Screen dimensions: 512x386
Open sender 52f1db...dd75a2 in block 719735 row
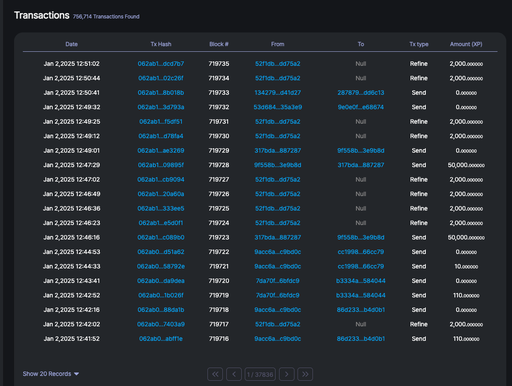pyautogui.click(x=278, y=64)
